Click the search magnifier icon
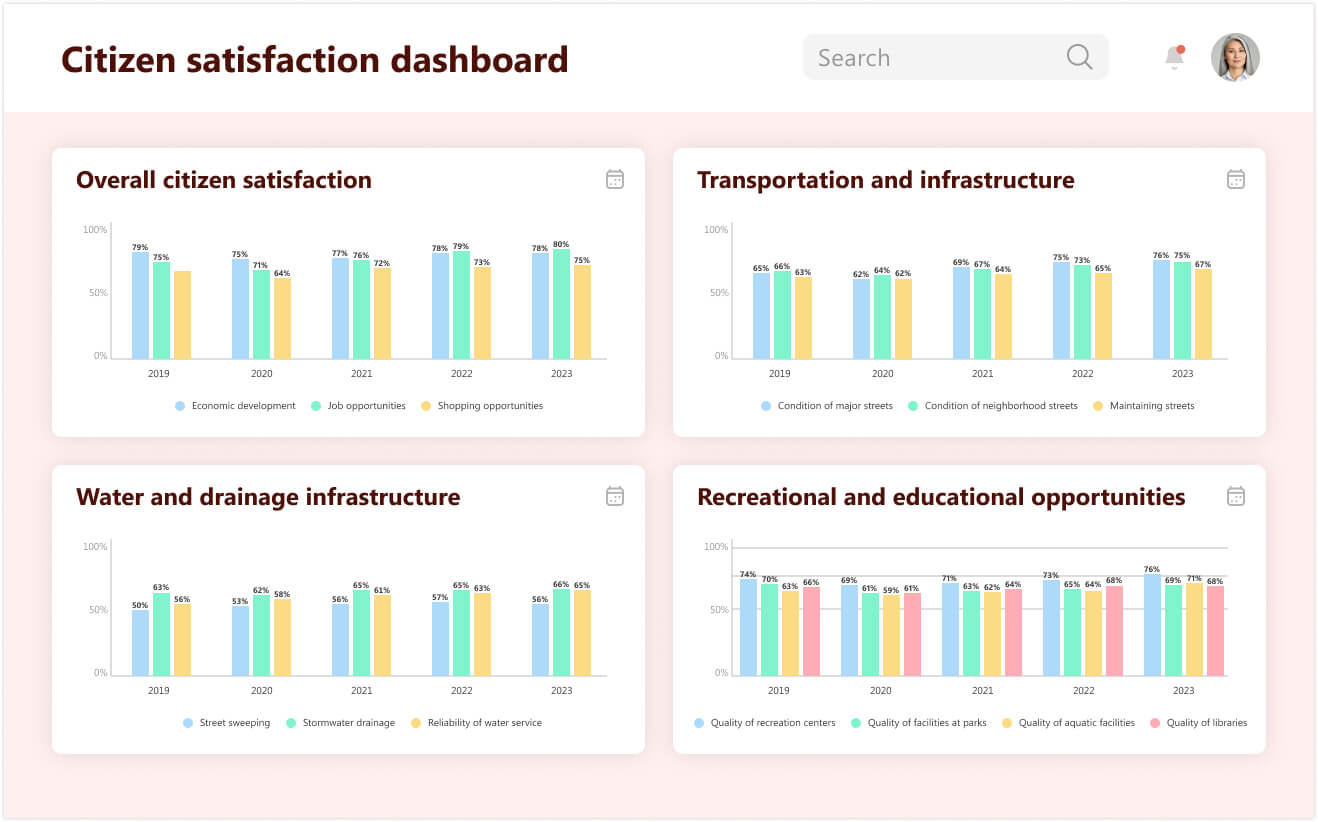Viewport: 1318px width, 822px height. click(x=1078, y=57)
